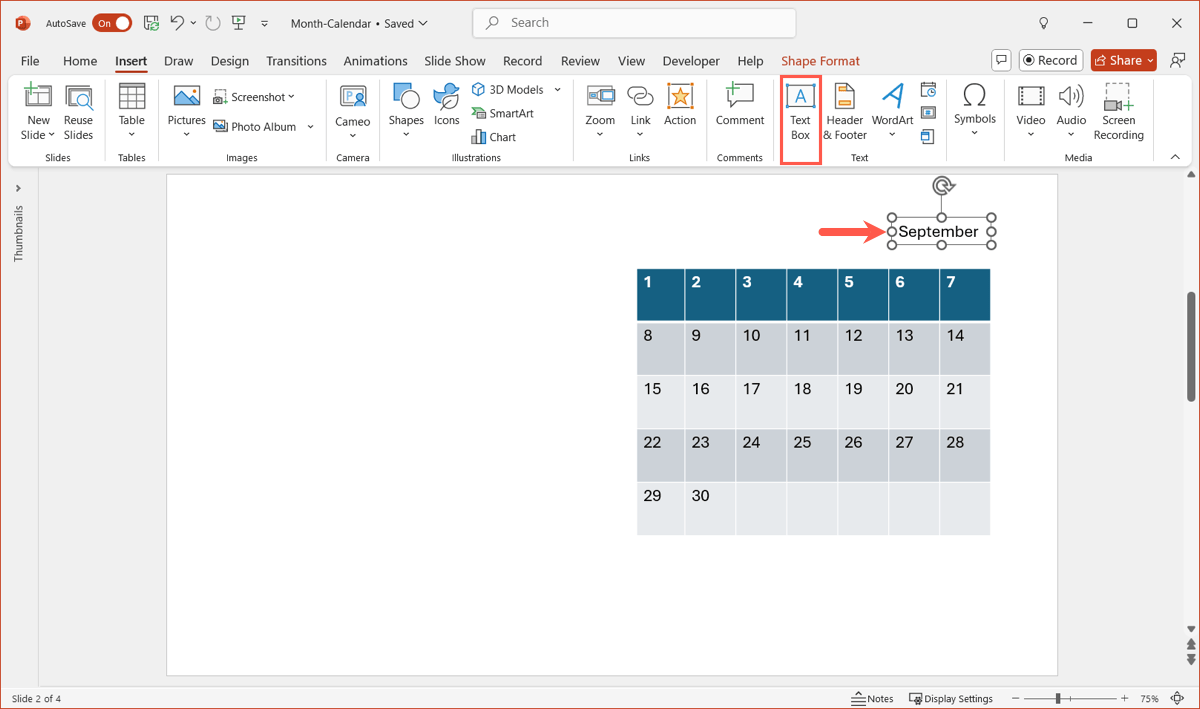The image size is (1200, 709).
Task: Open the Shape Format tab
Action: (x=820, y=61)
